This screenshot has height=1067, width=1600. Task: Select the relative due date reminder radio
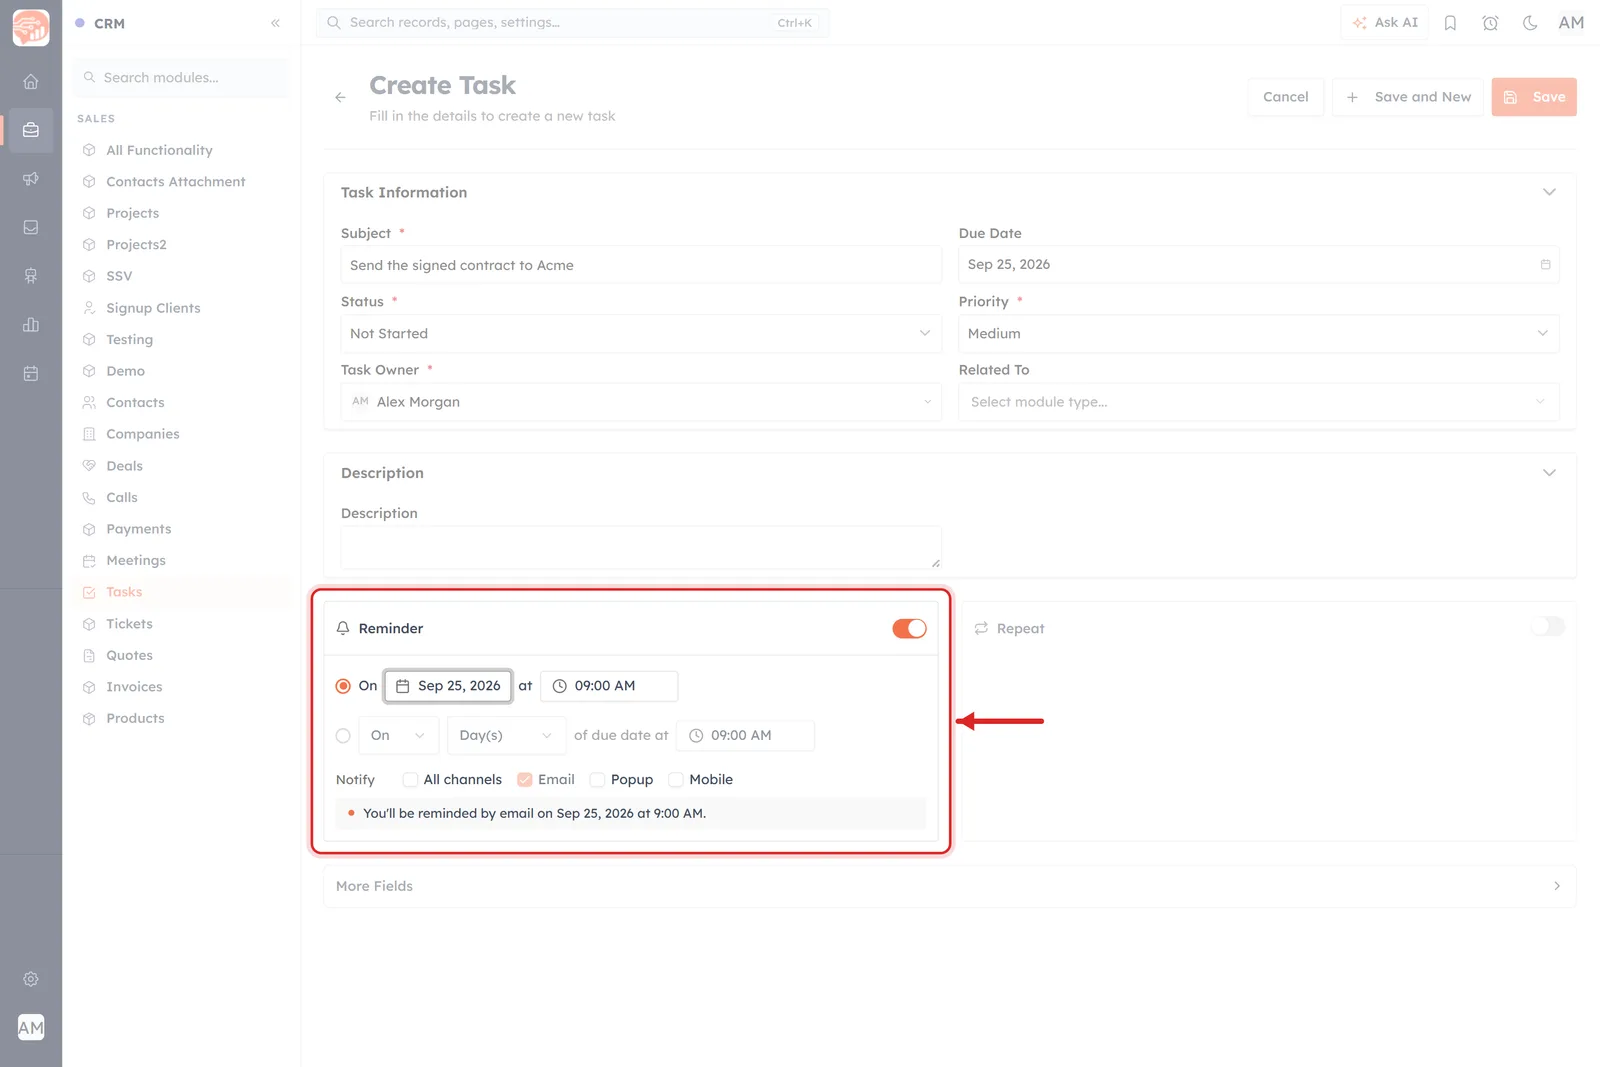coord(343,736)
